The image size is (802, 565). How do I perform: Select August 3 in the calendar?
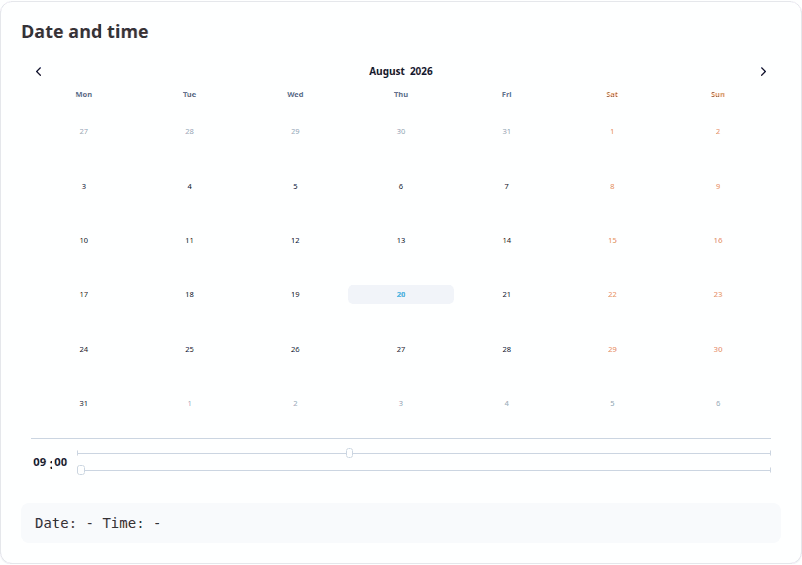pos(84,187)
